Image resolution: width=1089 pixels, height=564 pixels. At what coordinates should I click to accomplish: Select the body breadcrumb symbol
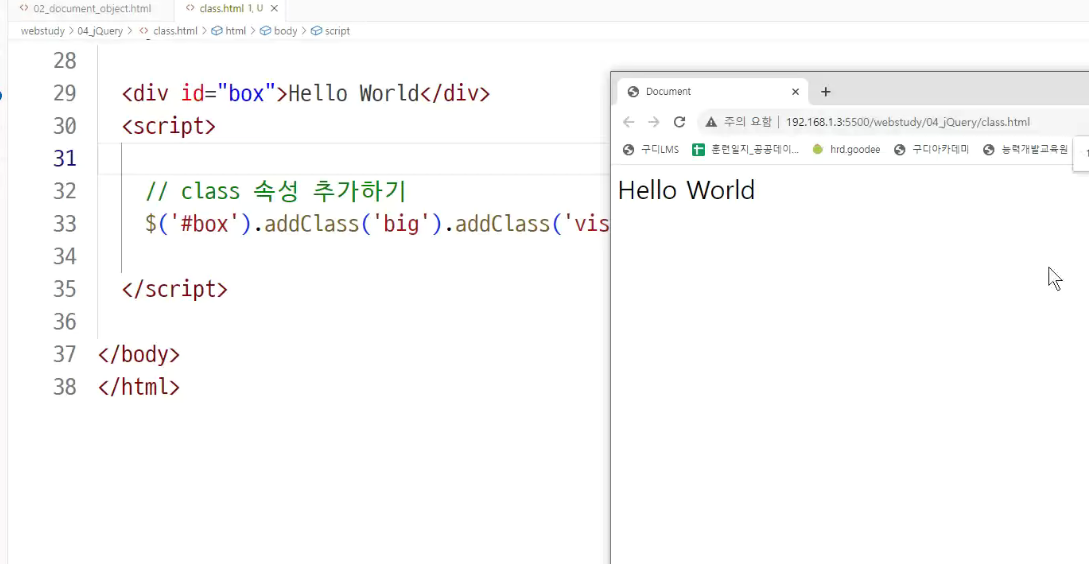pyautogui.click(x=279, y=31)
